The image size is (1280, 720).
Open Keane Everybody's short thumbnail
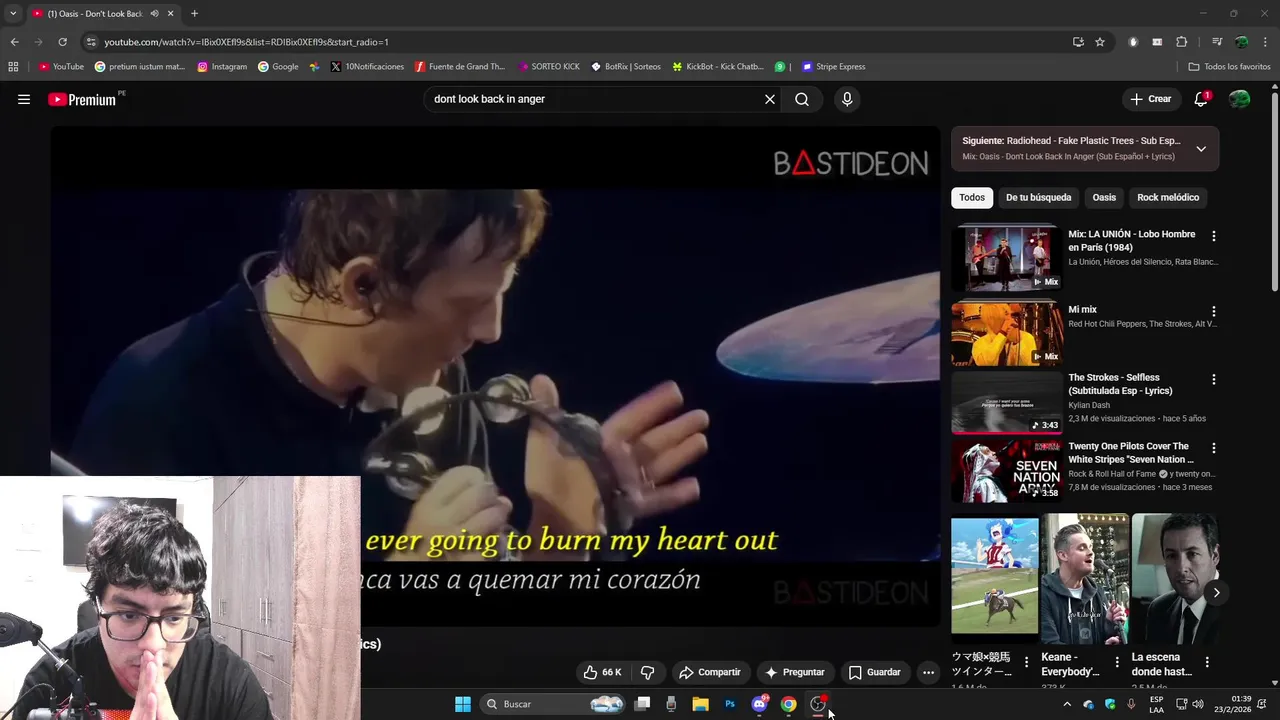pos(1084,578)
